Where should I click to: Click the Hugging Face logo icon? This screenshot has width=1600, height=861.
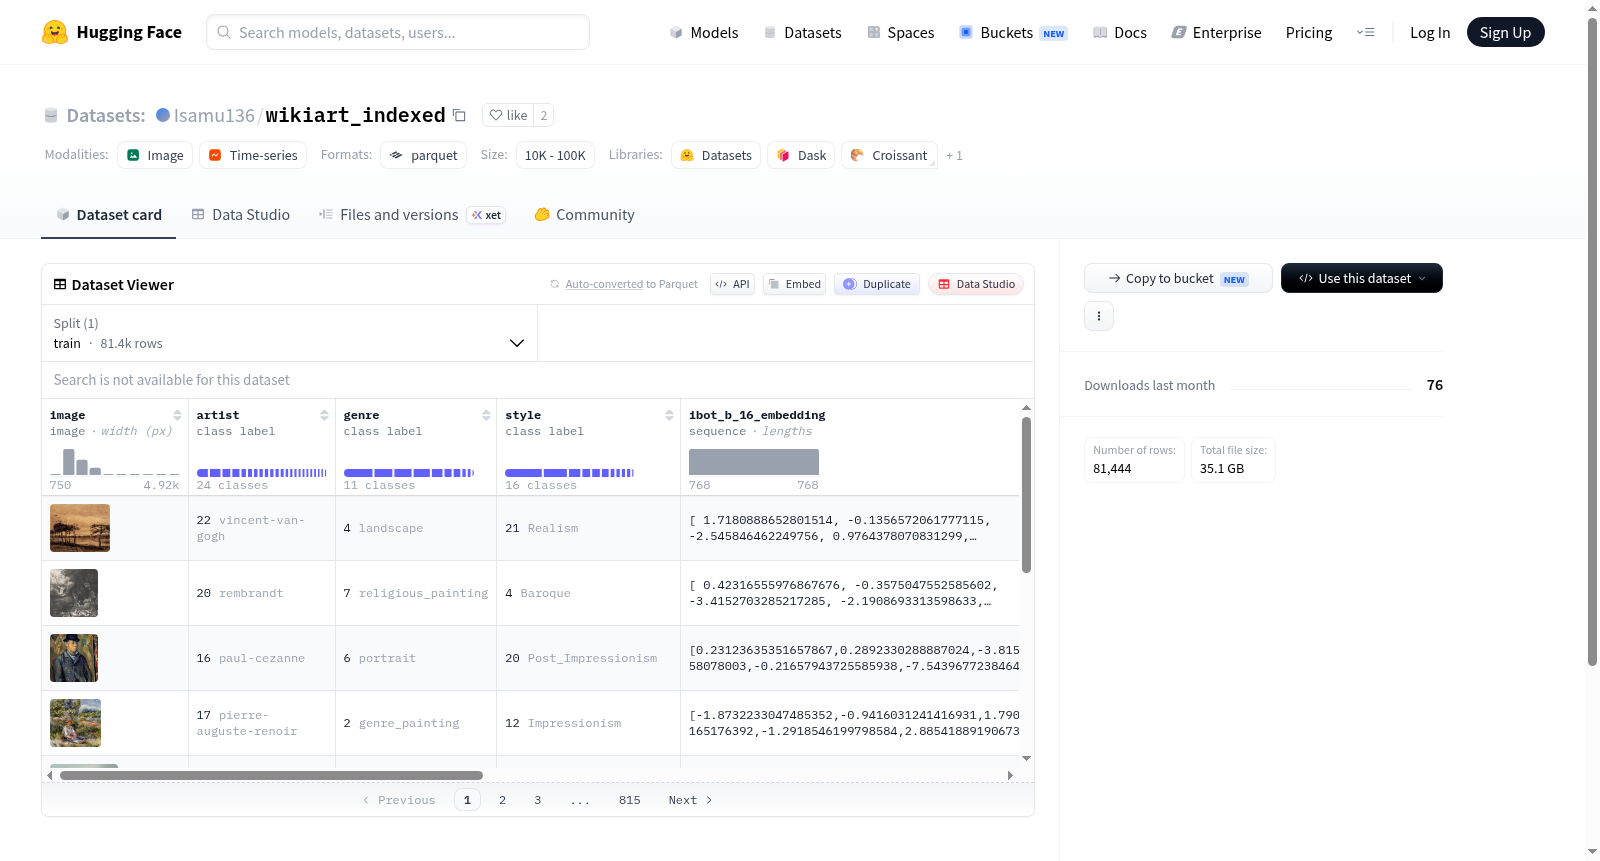55,32
